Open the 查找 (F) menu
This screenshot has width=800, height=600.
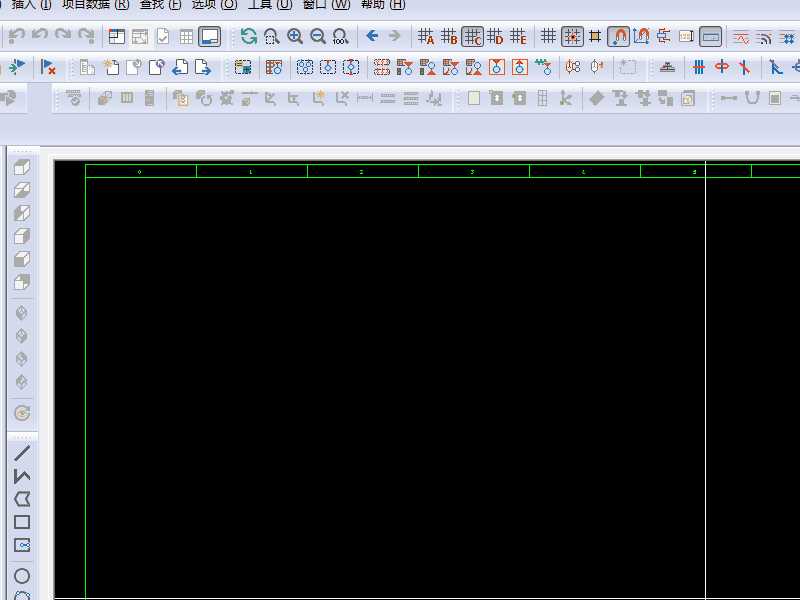(161, 5)
